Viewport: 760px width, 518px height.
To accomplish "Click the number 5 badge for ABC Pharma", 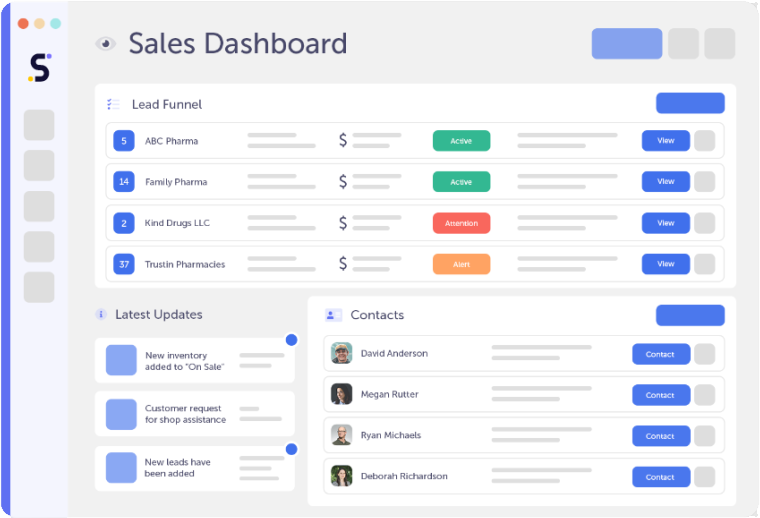I will point(124,141).
